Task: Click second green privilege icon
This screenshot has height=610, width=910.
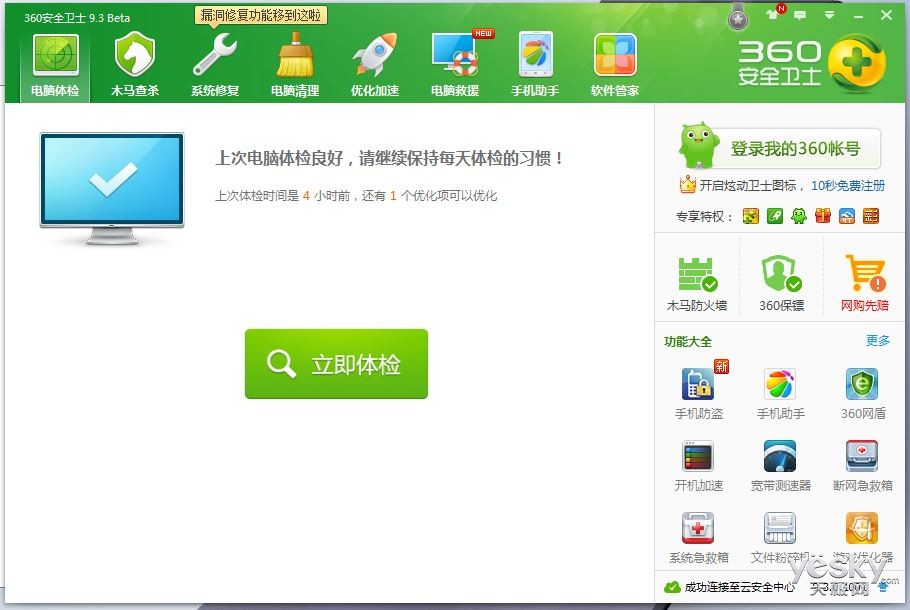Action: pyautogui.click(x=775, y=216)
